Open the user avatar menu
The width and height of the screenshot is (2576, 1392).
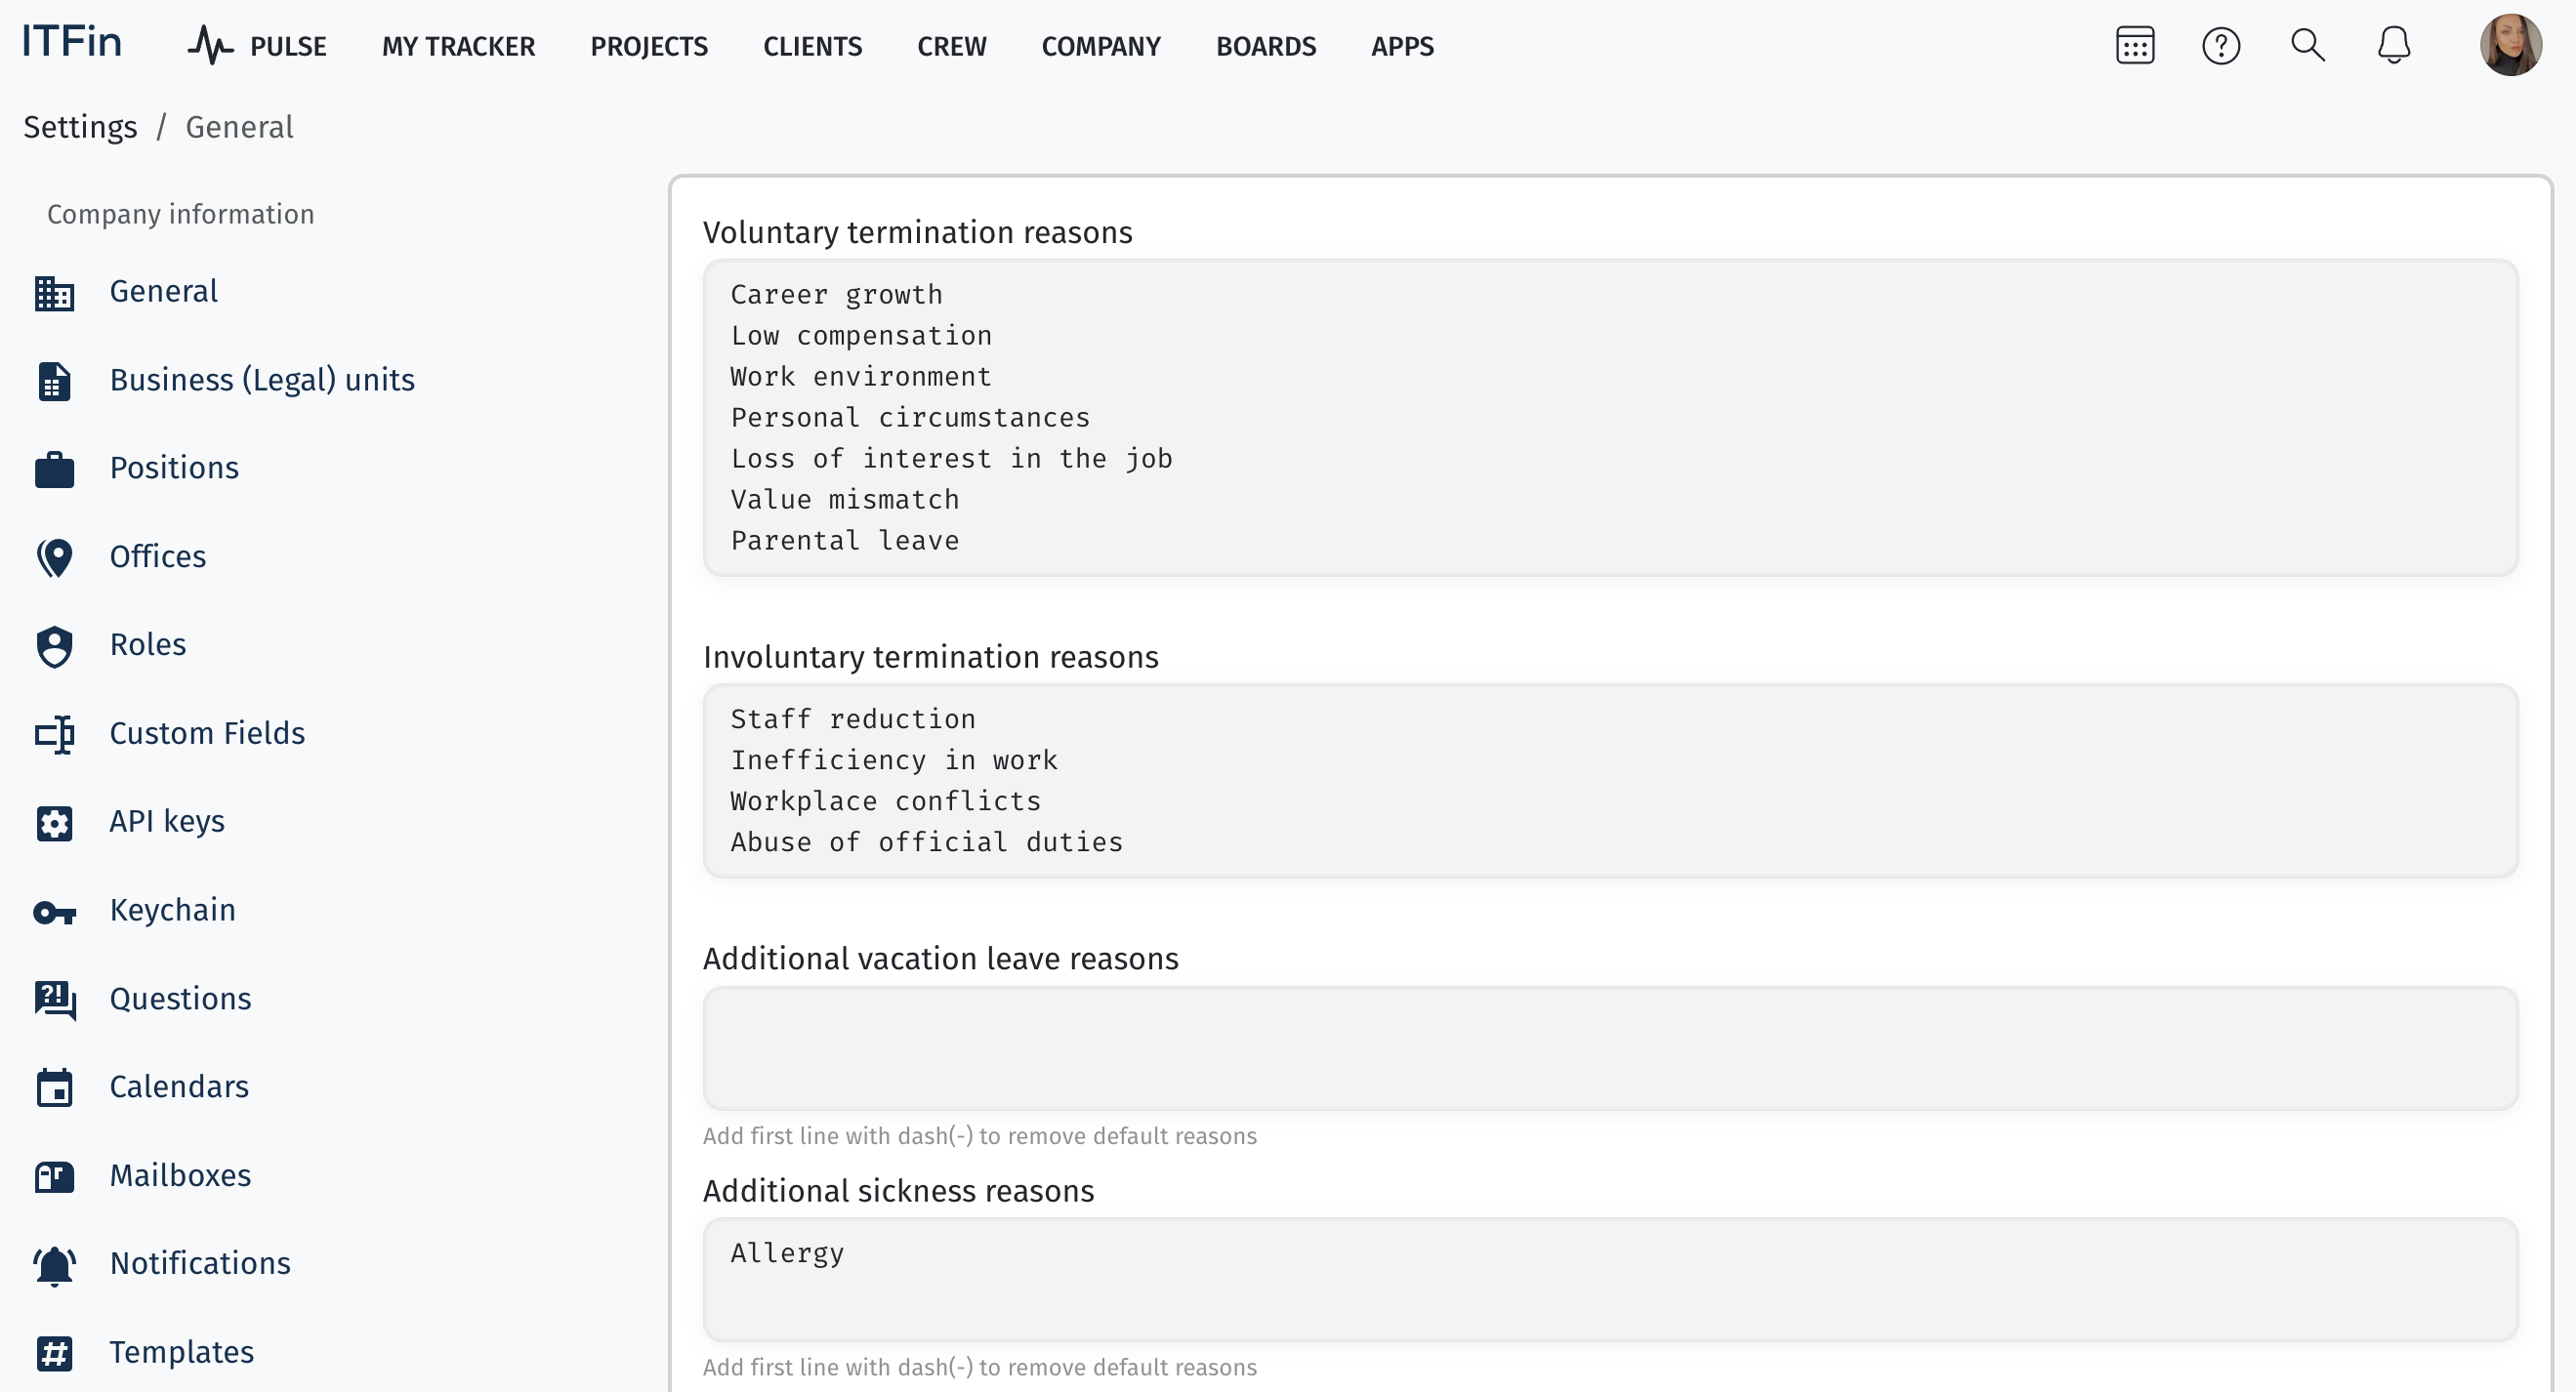pyautogui.click(x=2510, y=45)
